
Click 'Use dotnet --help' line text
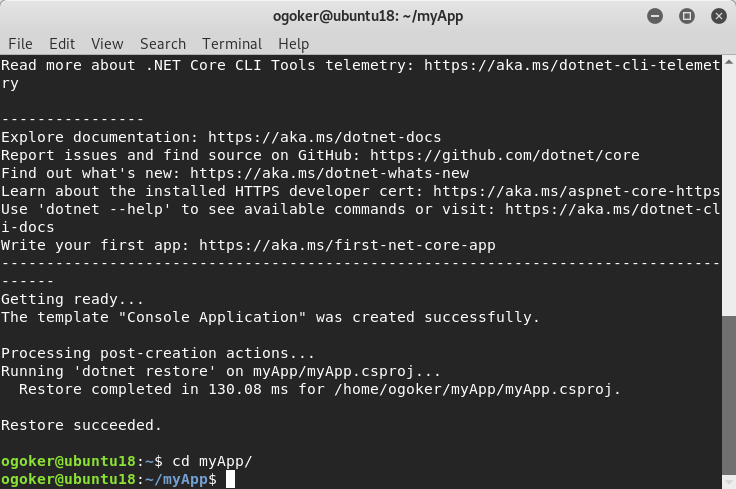(x=360, y=209)
